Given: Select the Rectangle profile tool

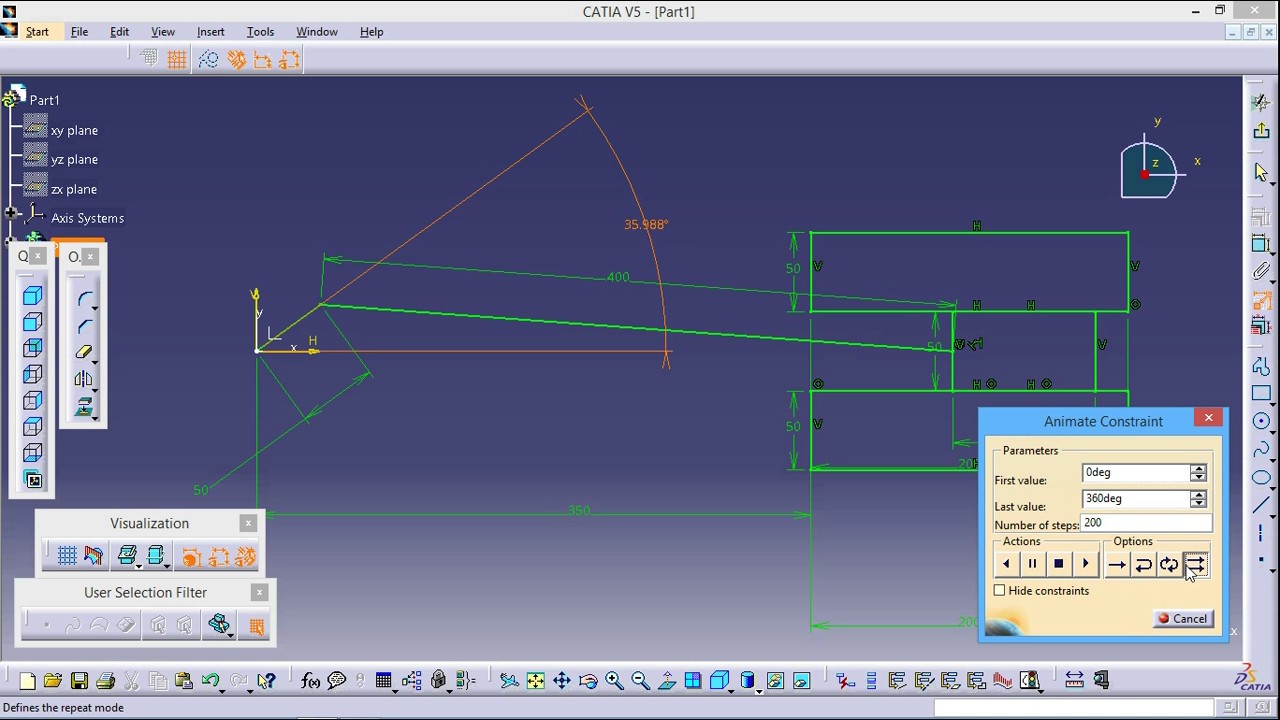Looking at the screenshot, I should click(1262, 394).
